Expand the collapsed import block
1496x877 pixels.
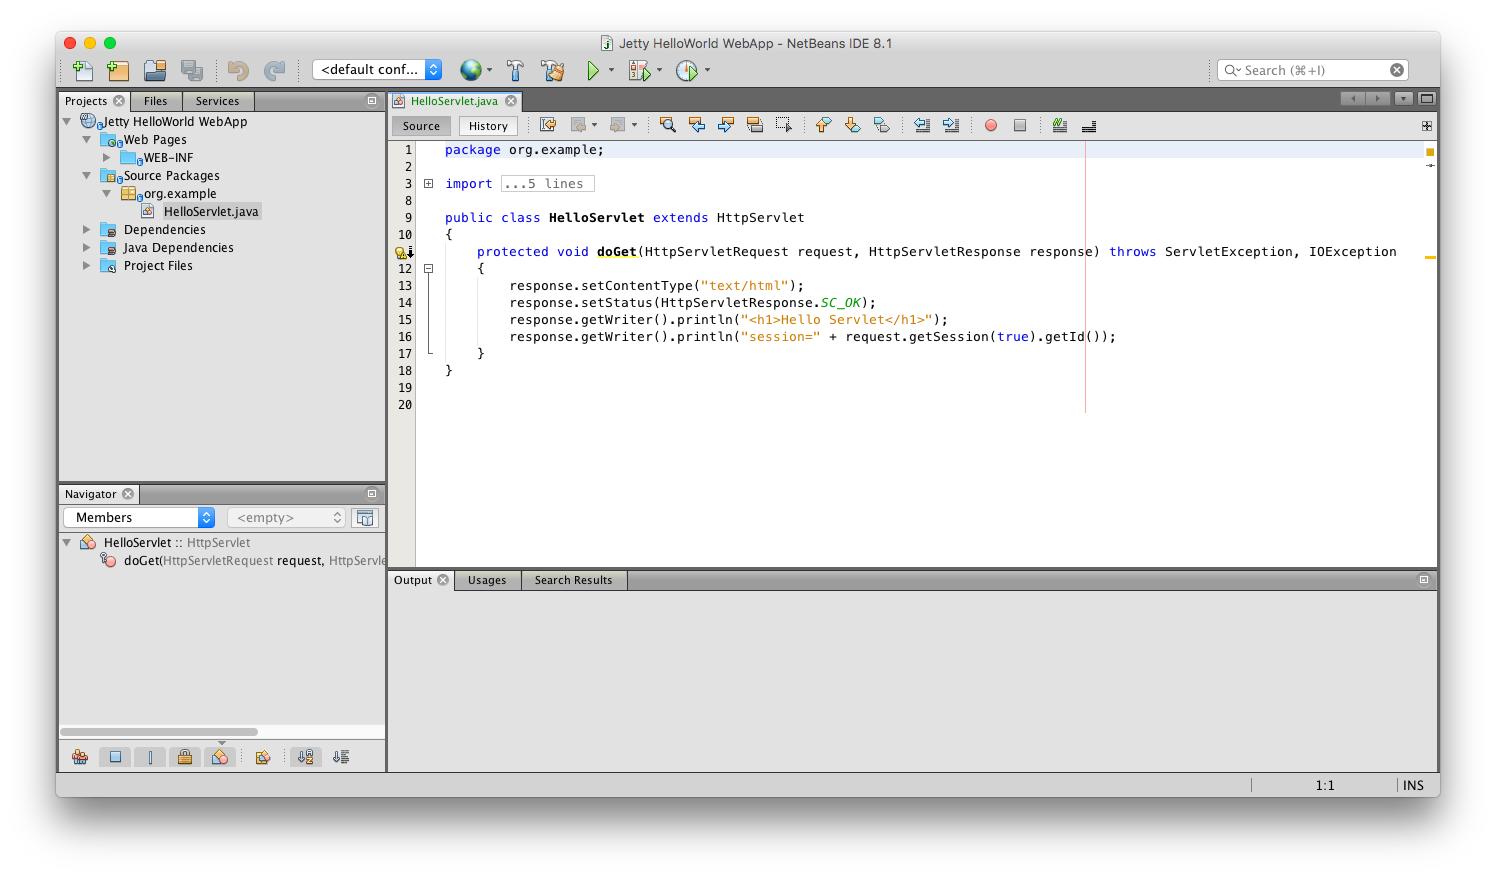click(x=428, y=184)
